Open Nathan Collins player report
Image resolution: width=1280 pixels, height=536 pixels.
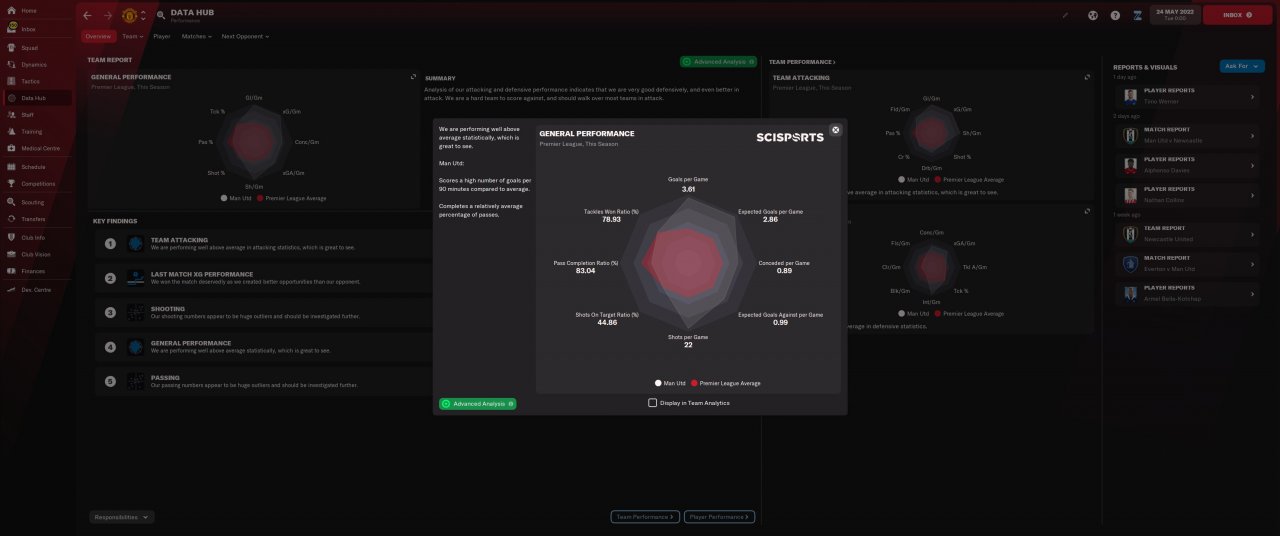(x=1189, y=194)
